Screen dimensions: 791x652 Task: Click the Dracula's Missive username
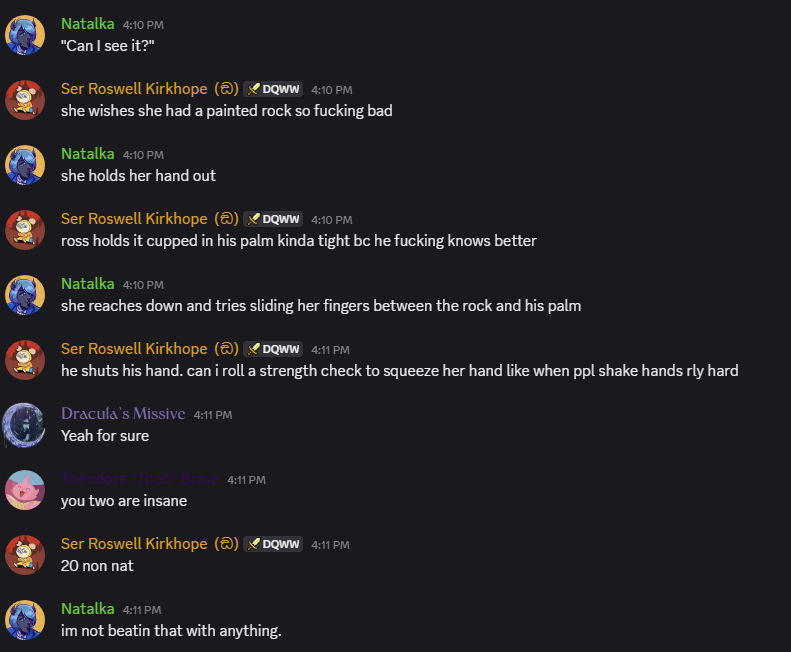122,414
